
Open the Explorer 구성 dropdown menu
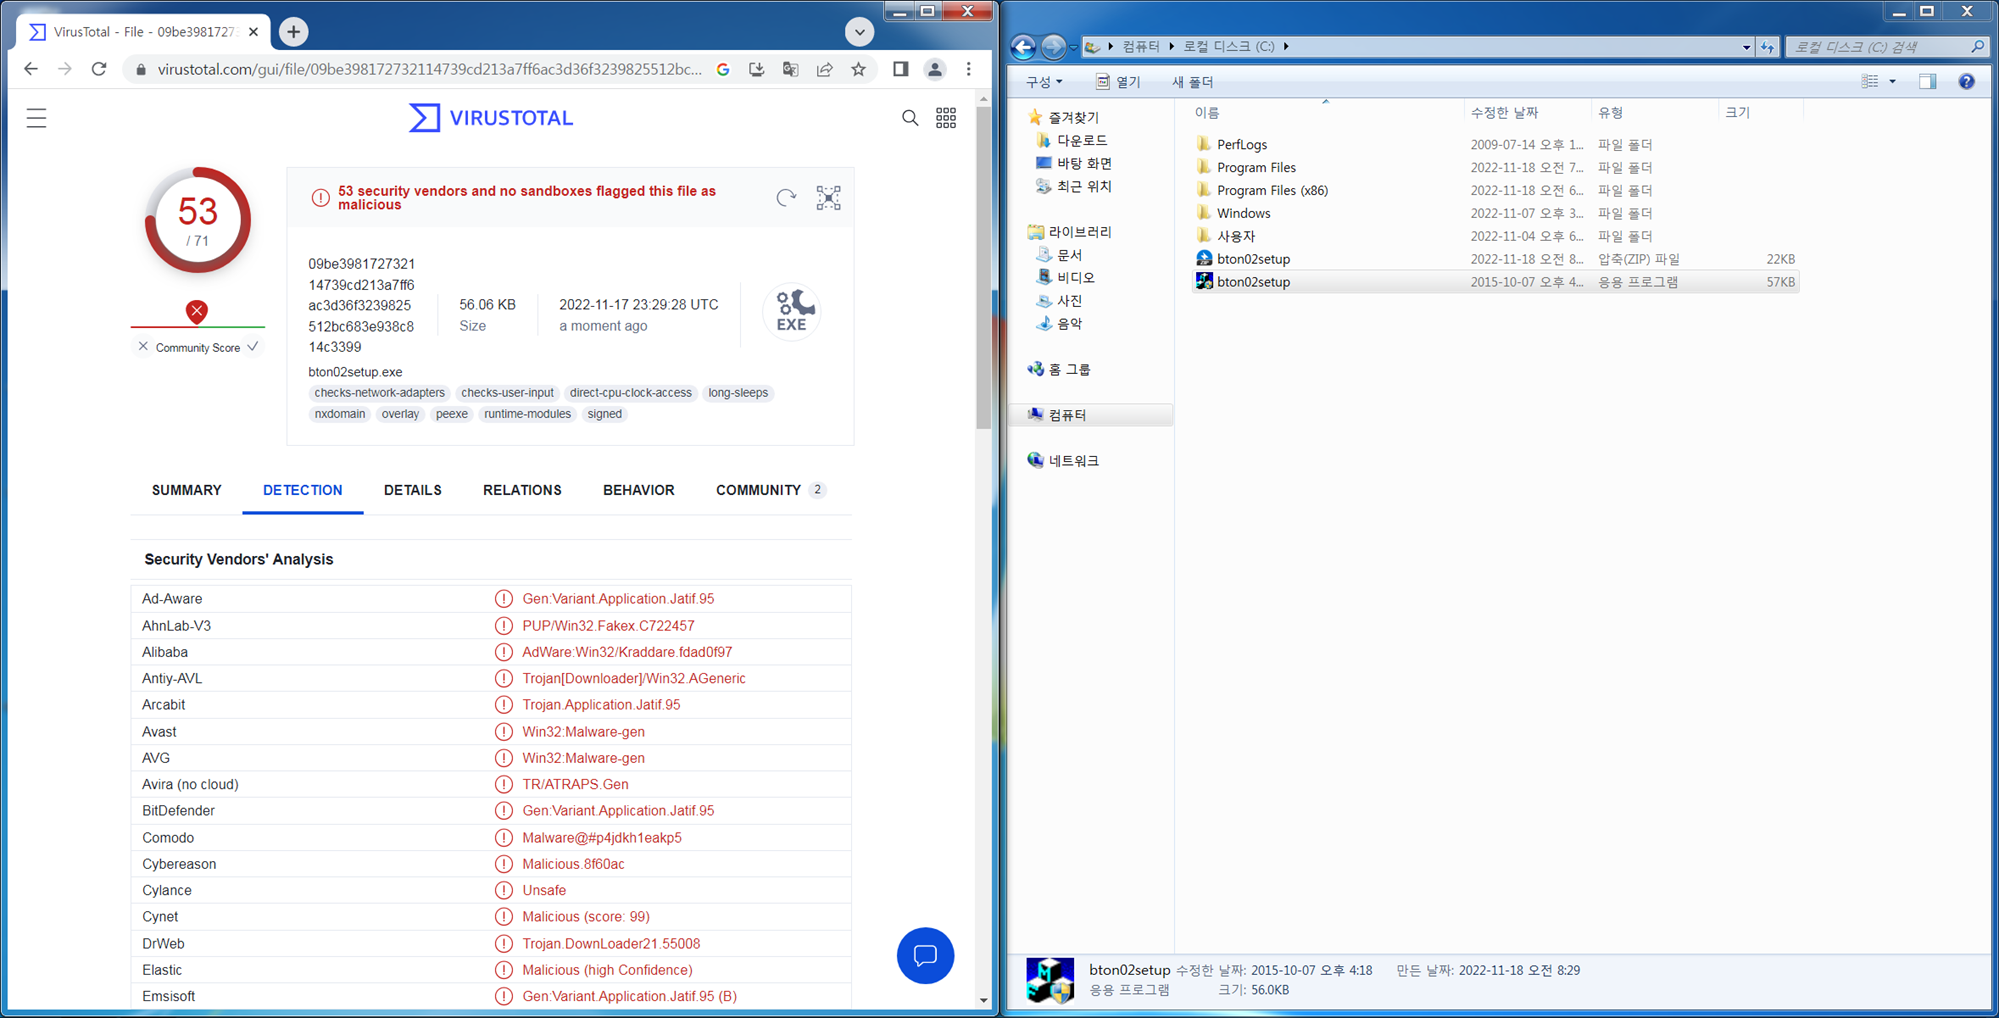1044,82
